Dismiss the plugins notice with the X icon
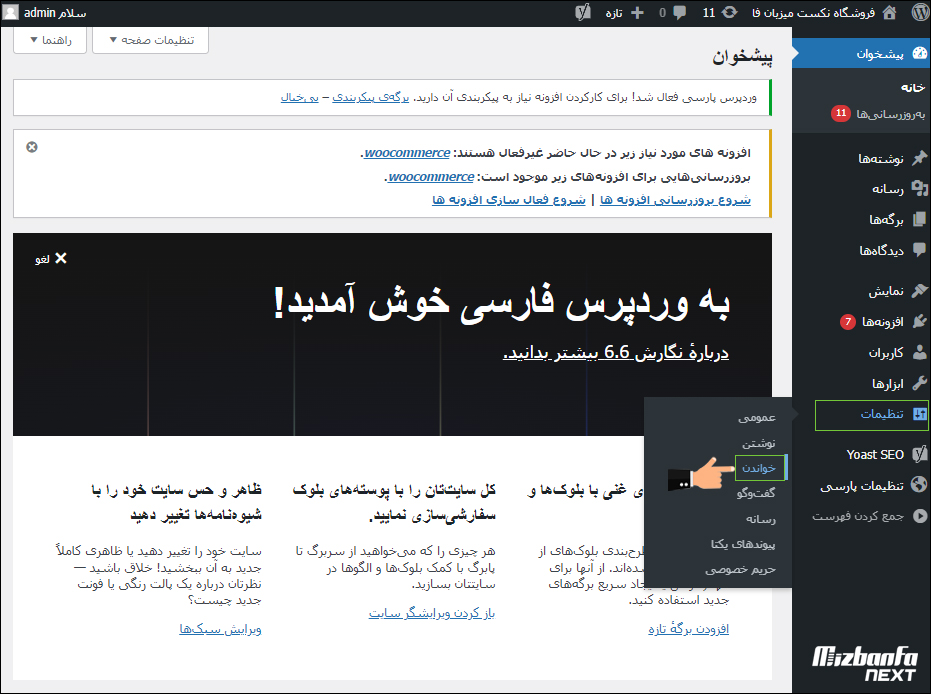931x694 pixels. (x=31, y=147)
